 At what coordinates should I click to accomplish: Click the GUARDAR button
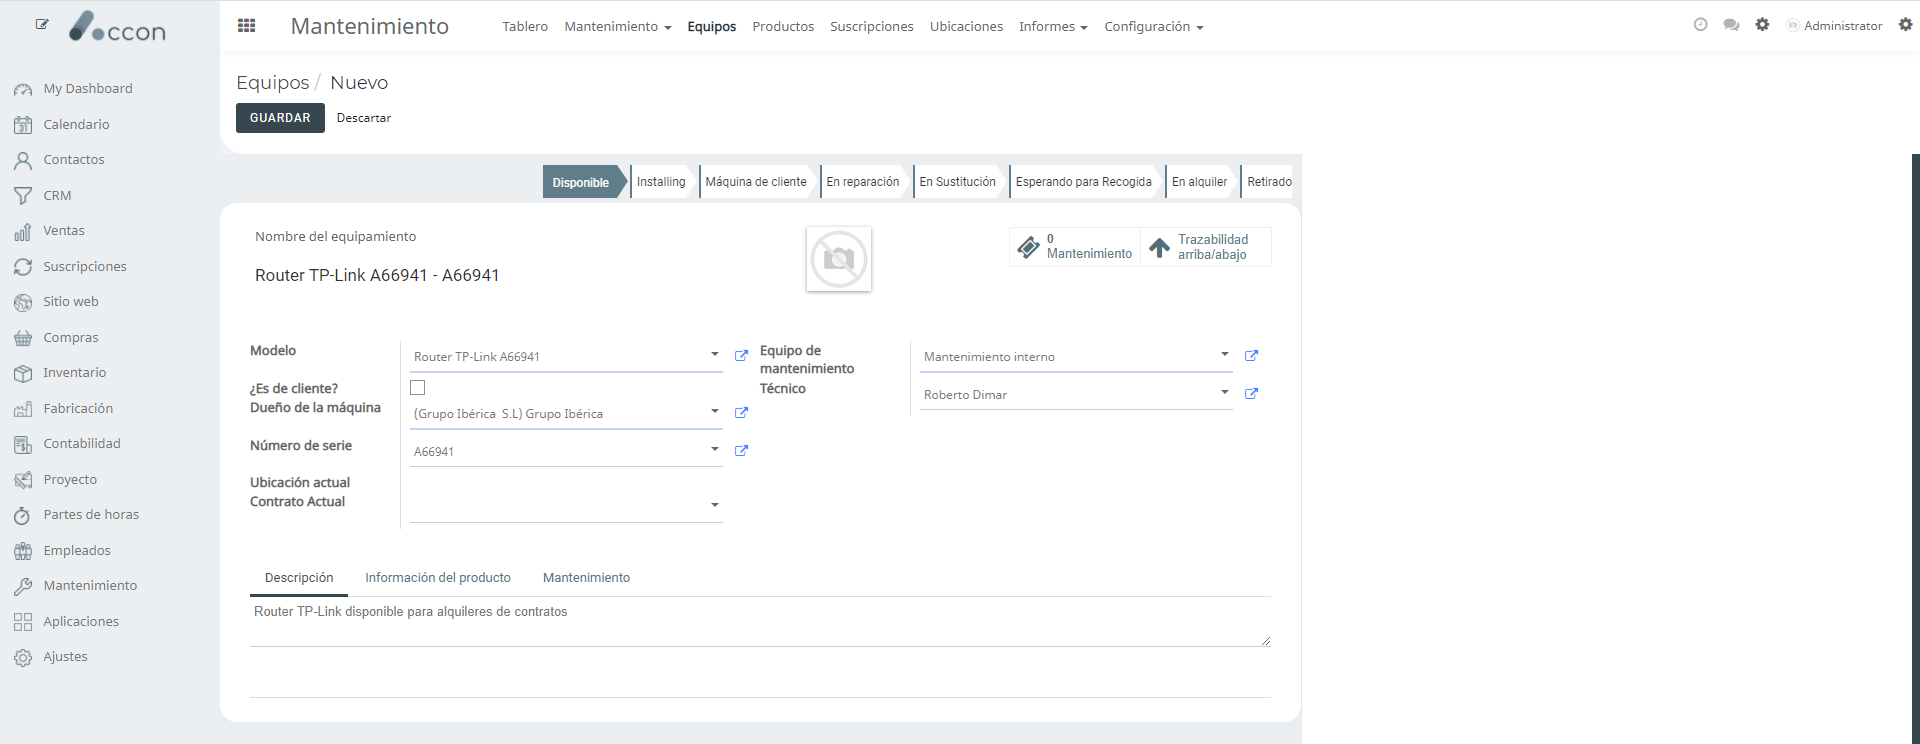pos(280,118)
